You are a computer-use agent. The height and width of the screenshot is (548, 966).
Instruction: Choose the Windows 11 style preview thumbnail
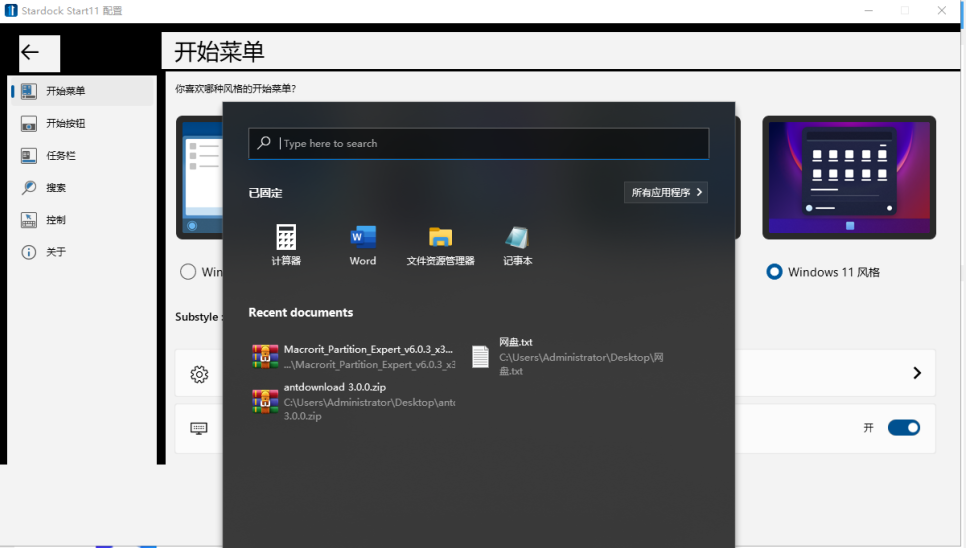pos(849,177)
